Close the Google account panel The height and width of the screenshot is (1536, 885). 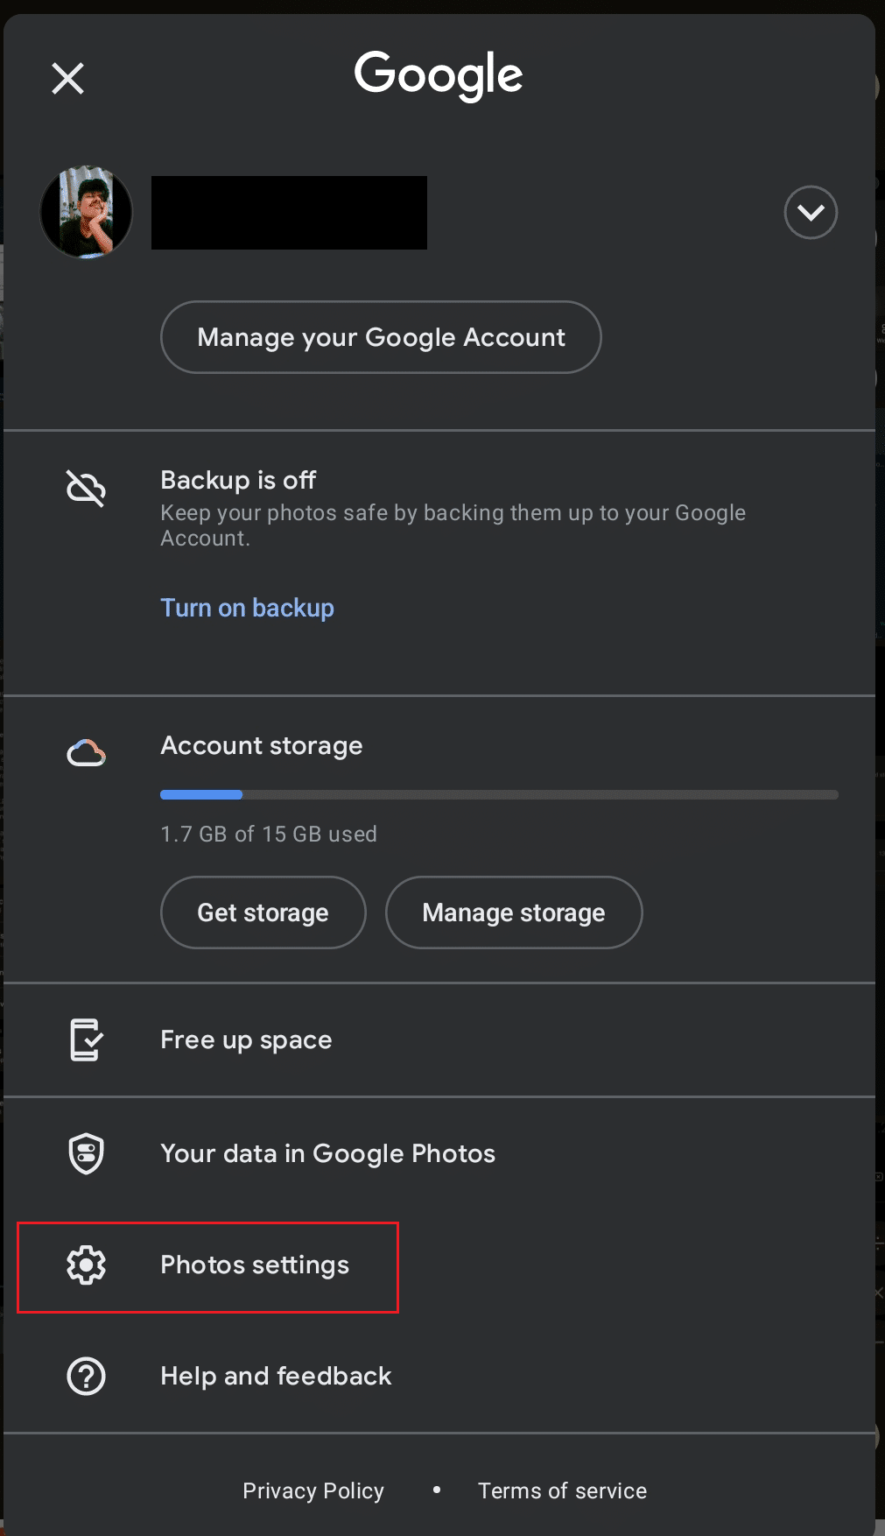pos(68,78)
